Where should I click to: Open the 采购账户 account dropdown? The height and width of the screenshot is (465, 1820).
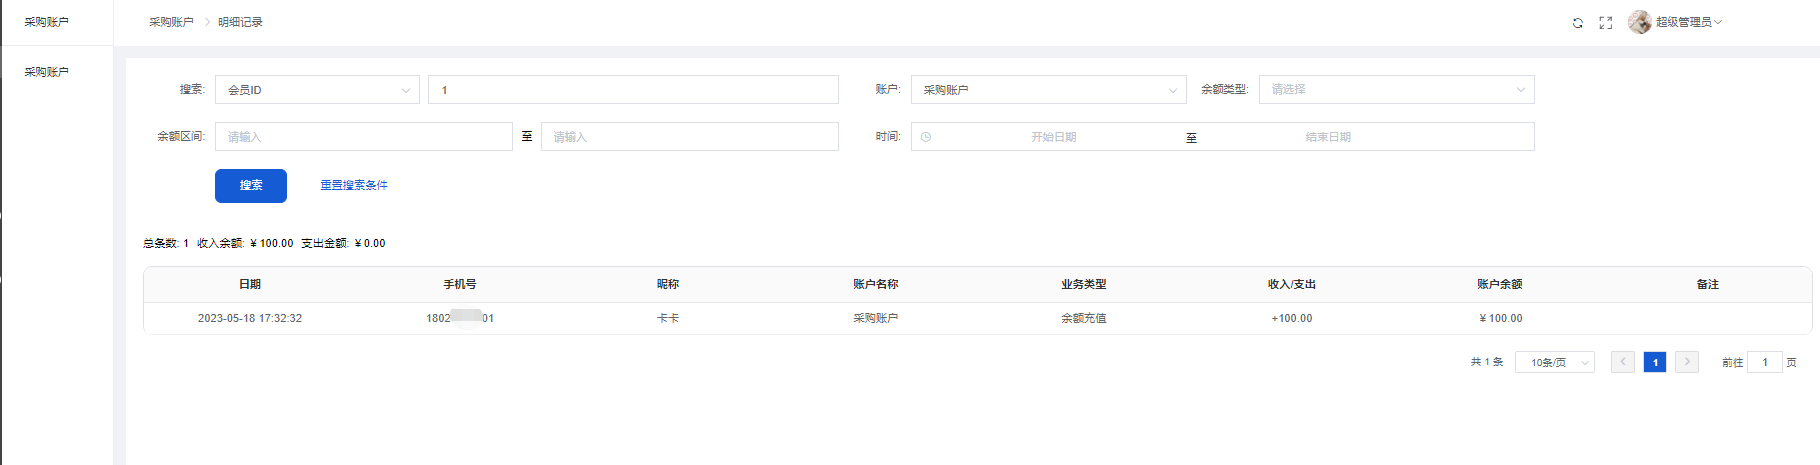(1048, 90)
